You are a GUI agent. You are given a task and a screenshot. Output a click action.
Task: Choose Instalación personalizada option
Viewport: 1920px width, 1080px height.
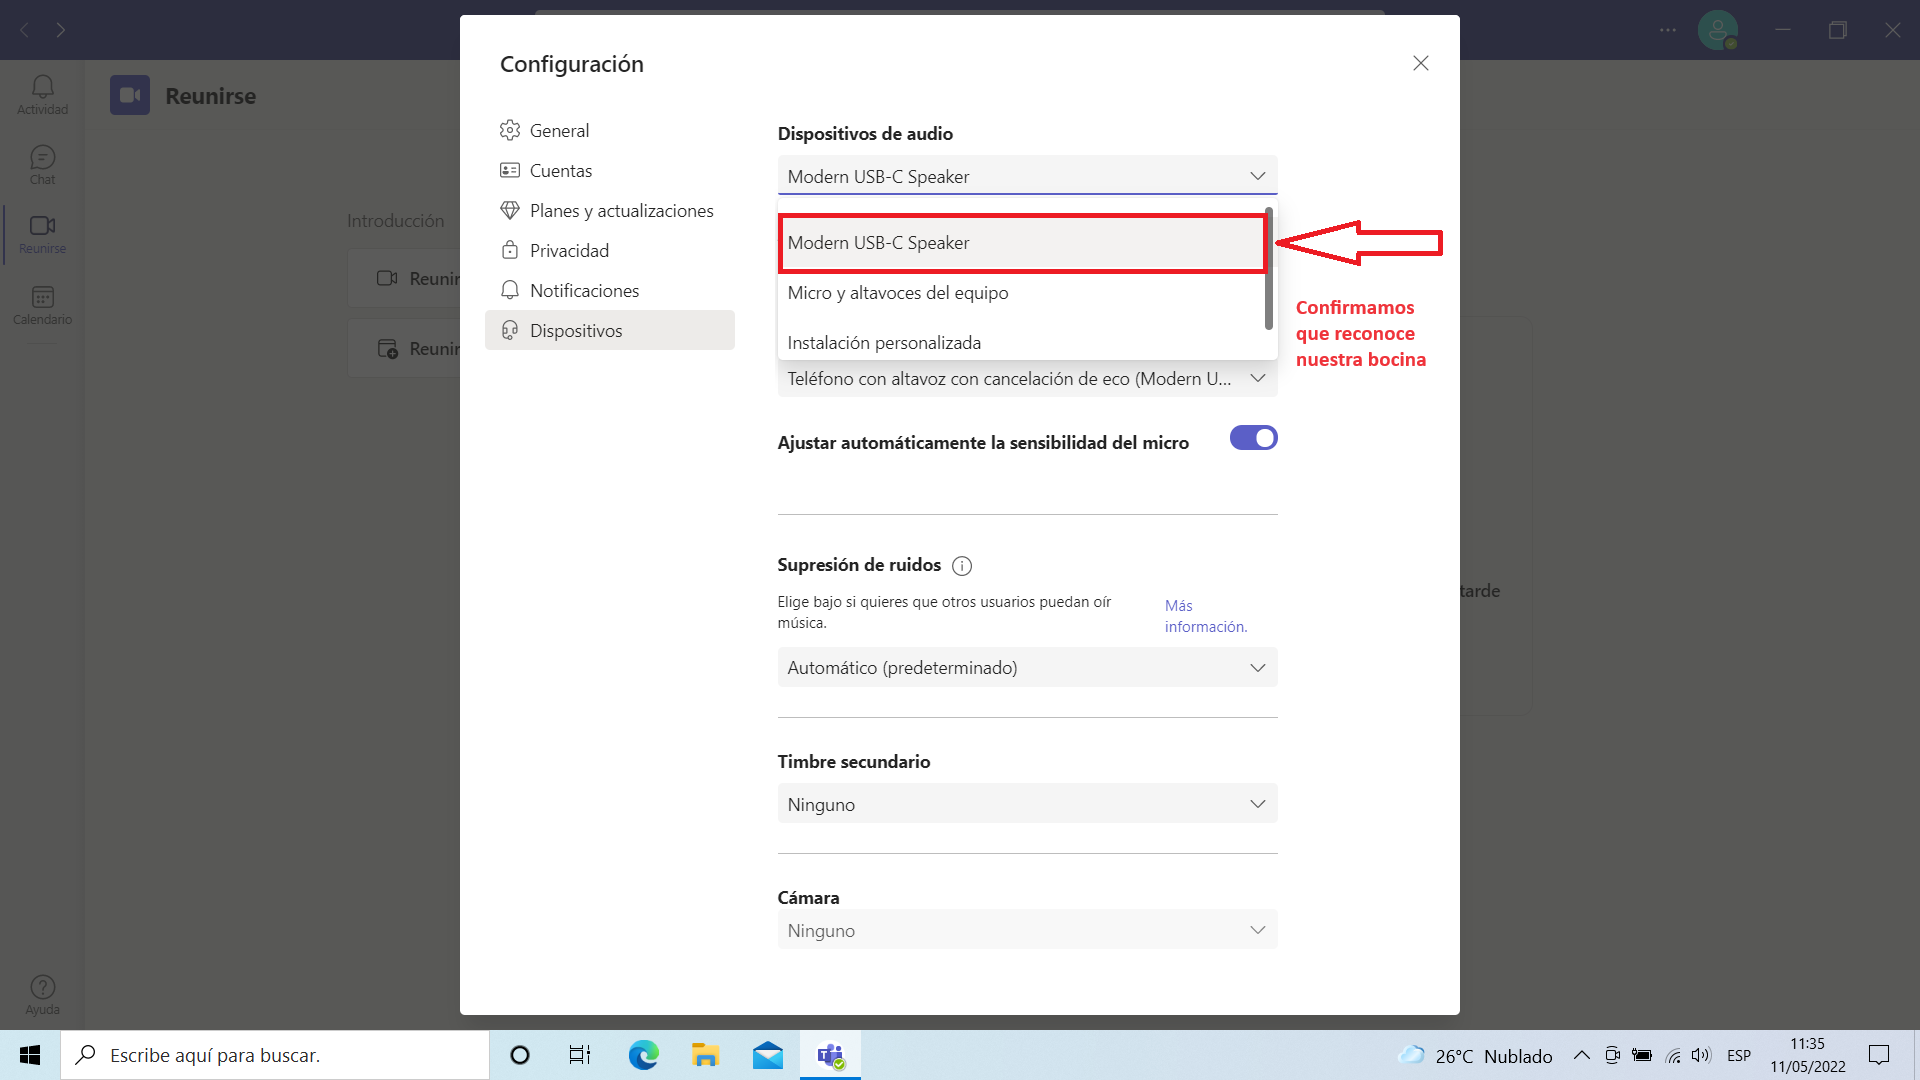pyautogui.click(x=883, y=343)
